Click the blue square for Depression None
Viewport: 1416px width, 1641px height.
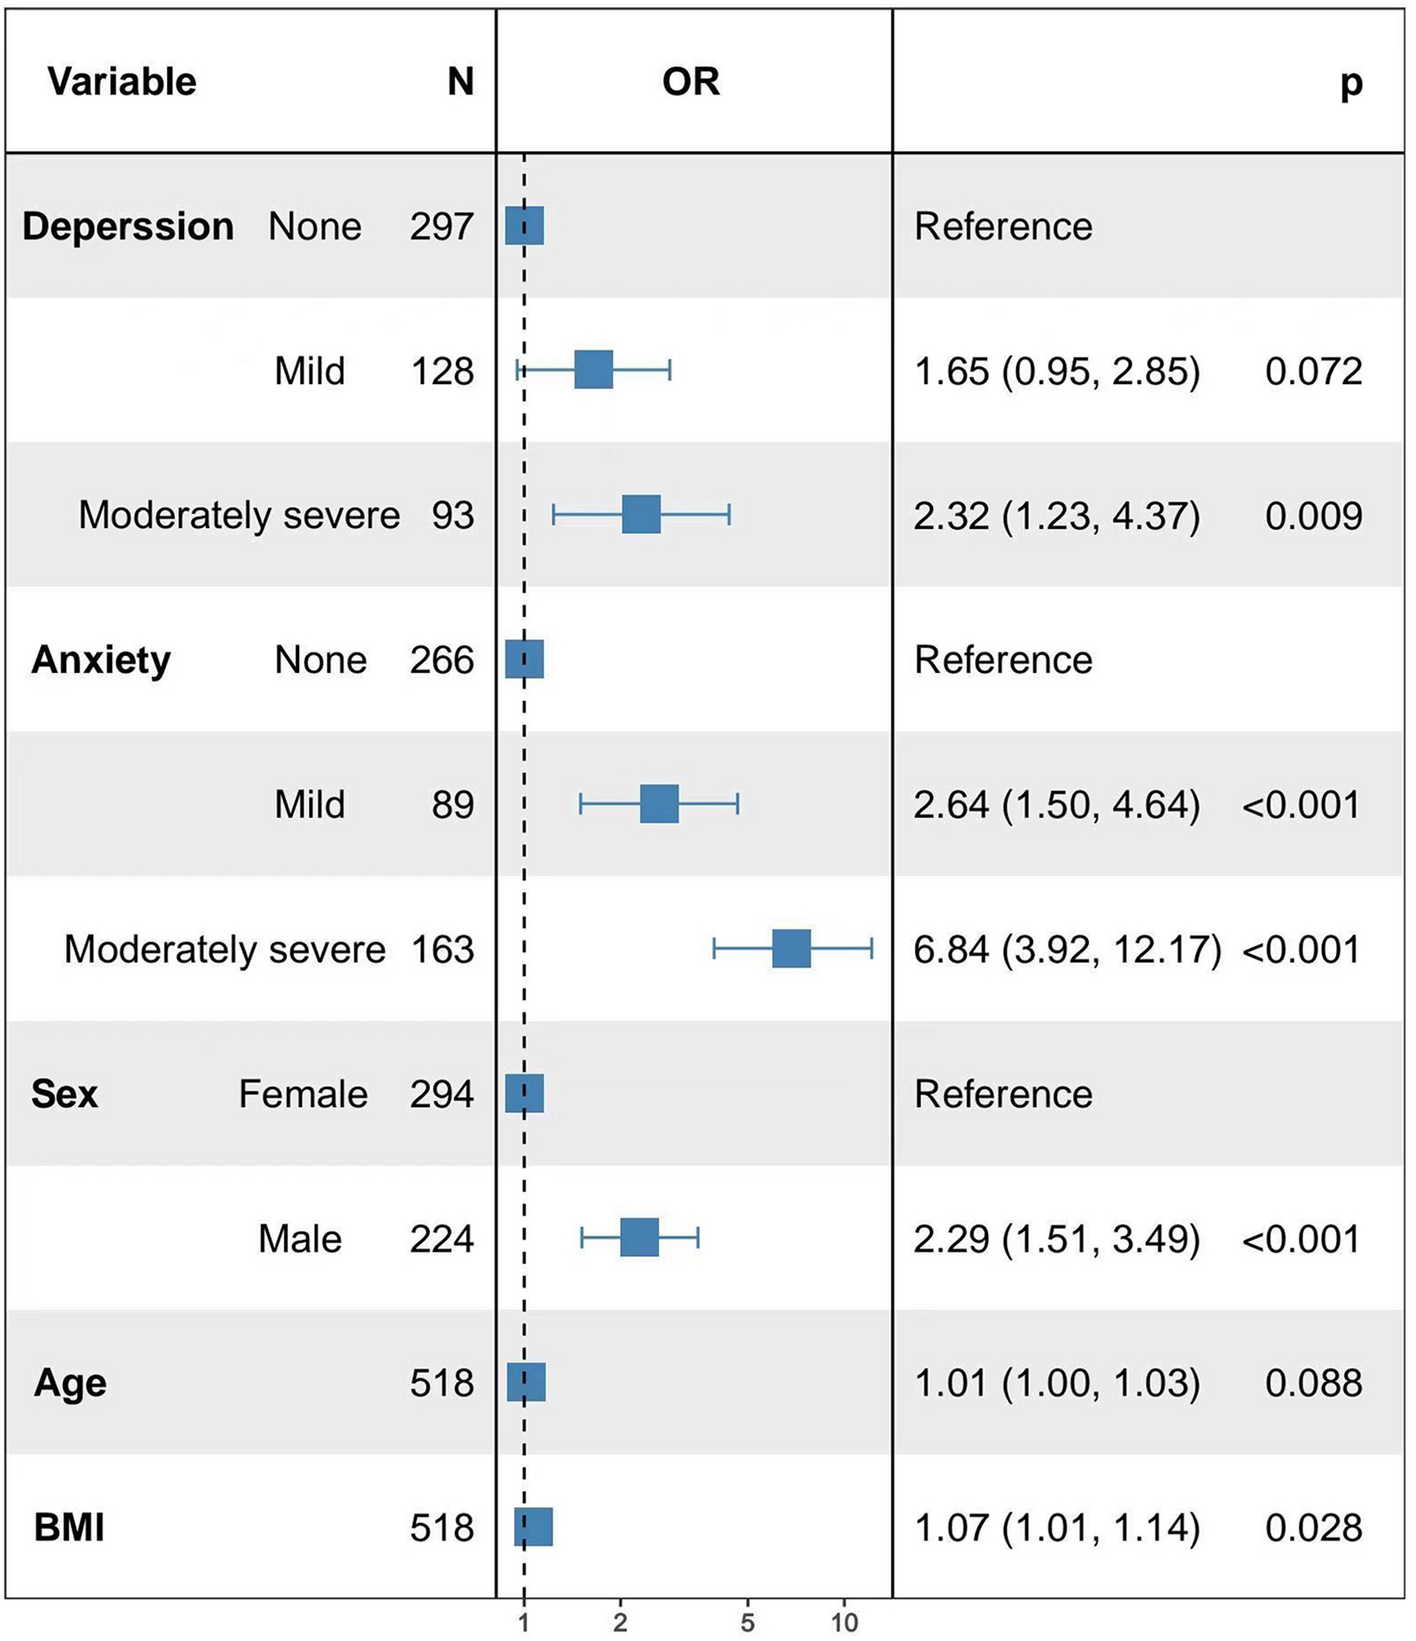[524, 226]
